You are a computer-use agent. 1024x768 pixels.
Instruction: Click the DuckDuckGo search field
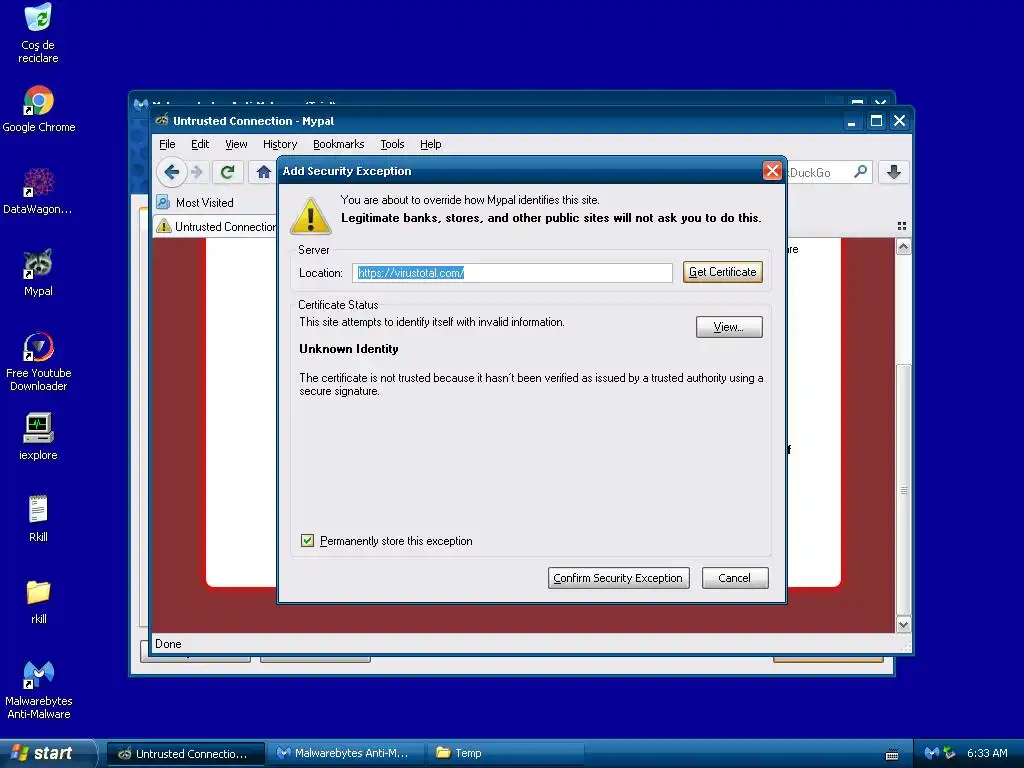820,172
